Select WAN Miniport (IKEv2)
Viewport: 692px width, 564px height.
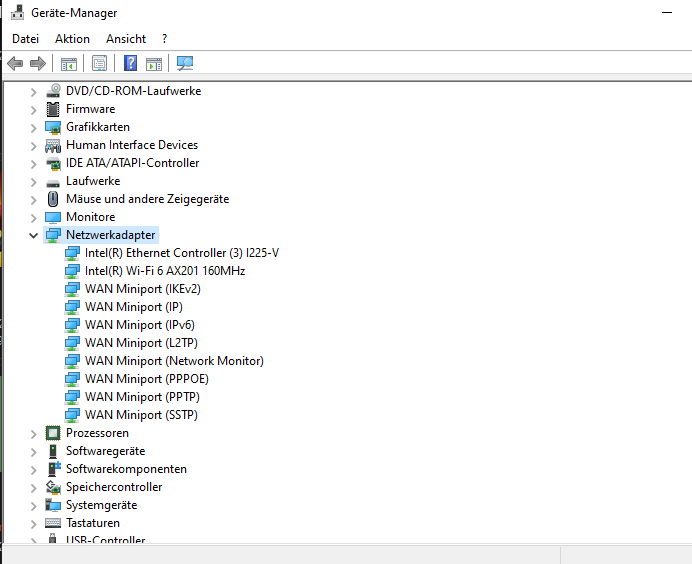tap(143, 289)
